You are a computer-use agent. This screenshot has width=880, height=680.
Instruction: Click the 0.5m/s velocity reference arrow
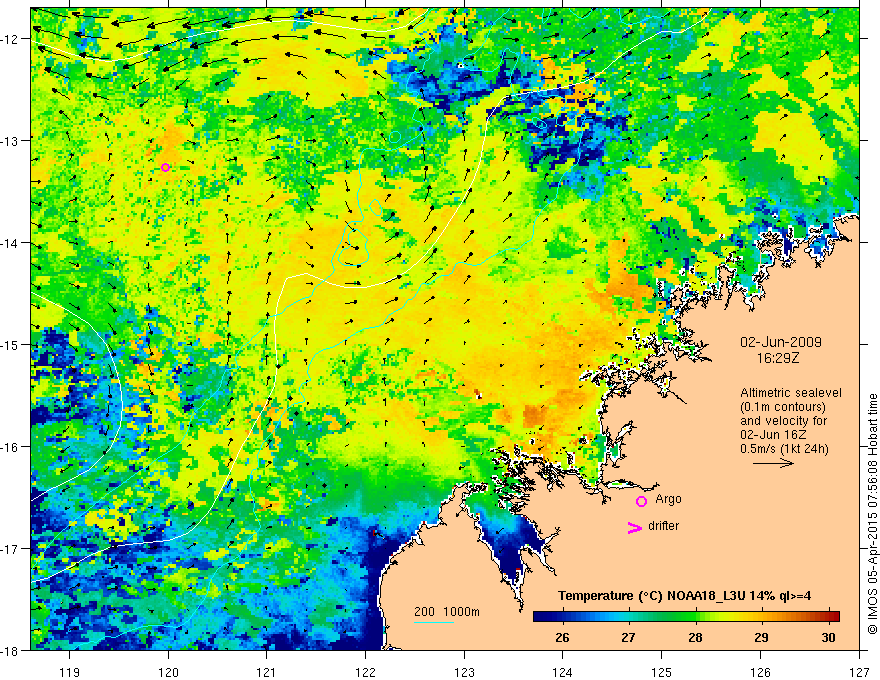[773, 463]
